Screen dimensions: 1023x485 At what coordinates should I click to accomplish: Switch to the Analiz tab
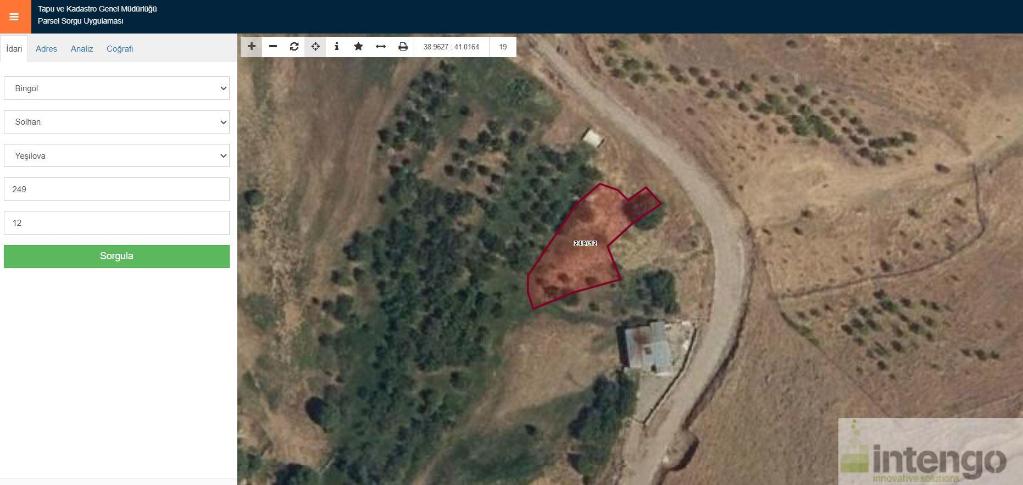82,49
